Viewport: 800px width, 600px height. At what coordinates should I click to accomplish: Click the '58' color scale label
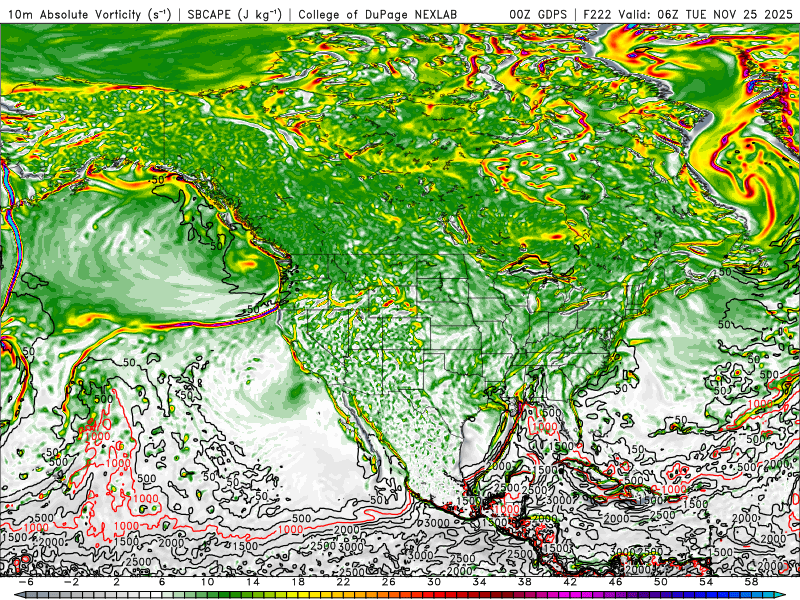751,582
